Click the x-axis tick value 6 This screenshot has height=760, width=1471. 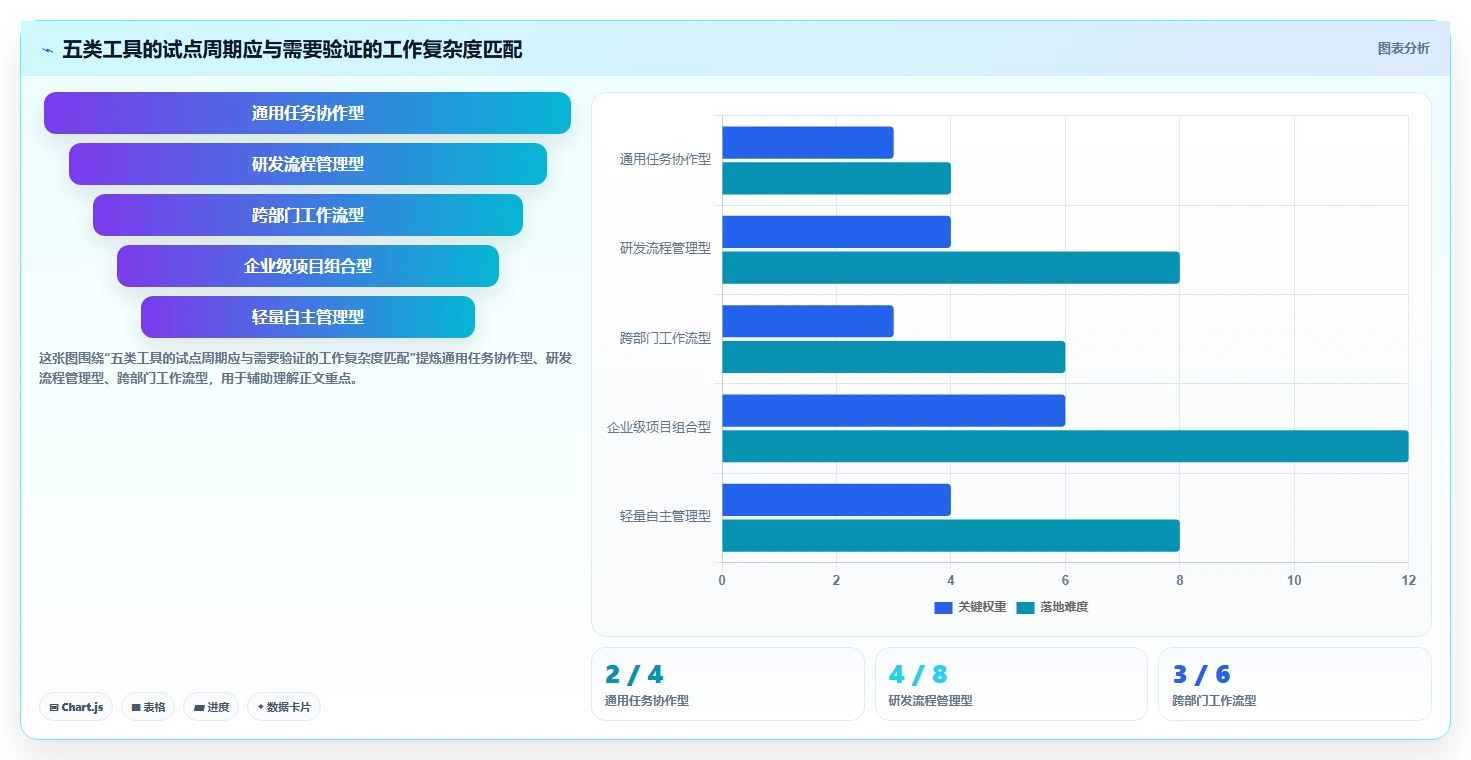click(x=1065, y=580)
